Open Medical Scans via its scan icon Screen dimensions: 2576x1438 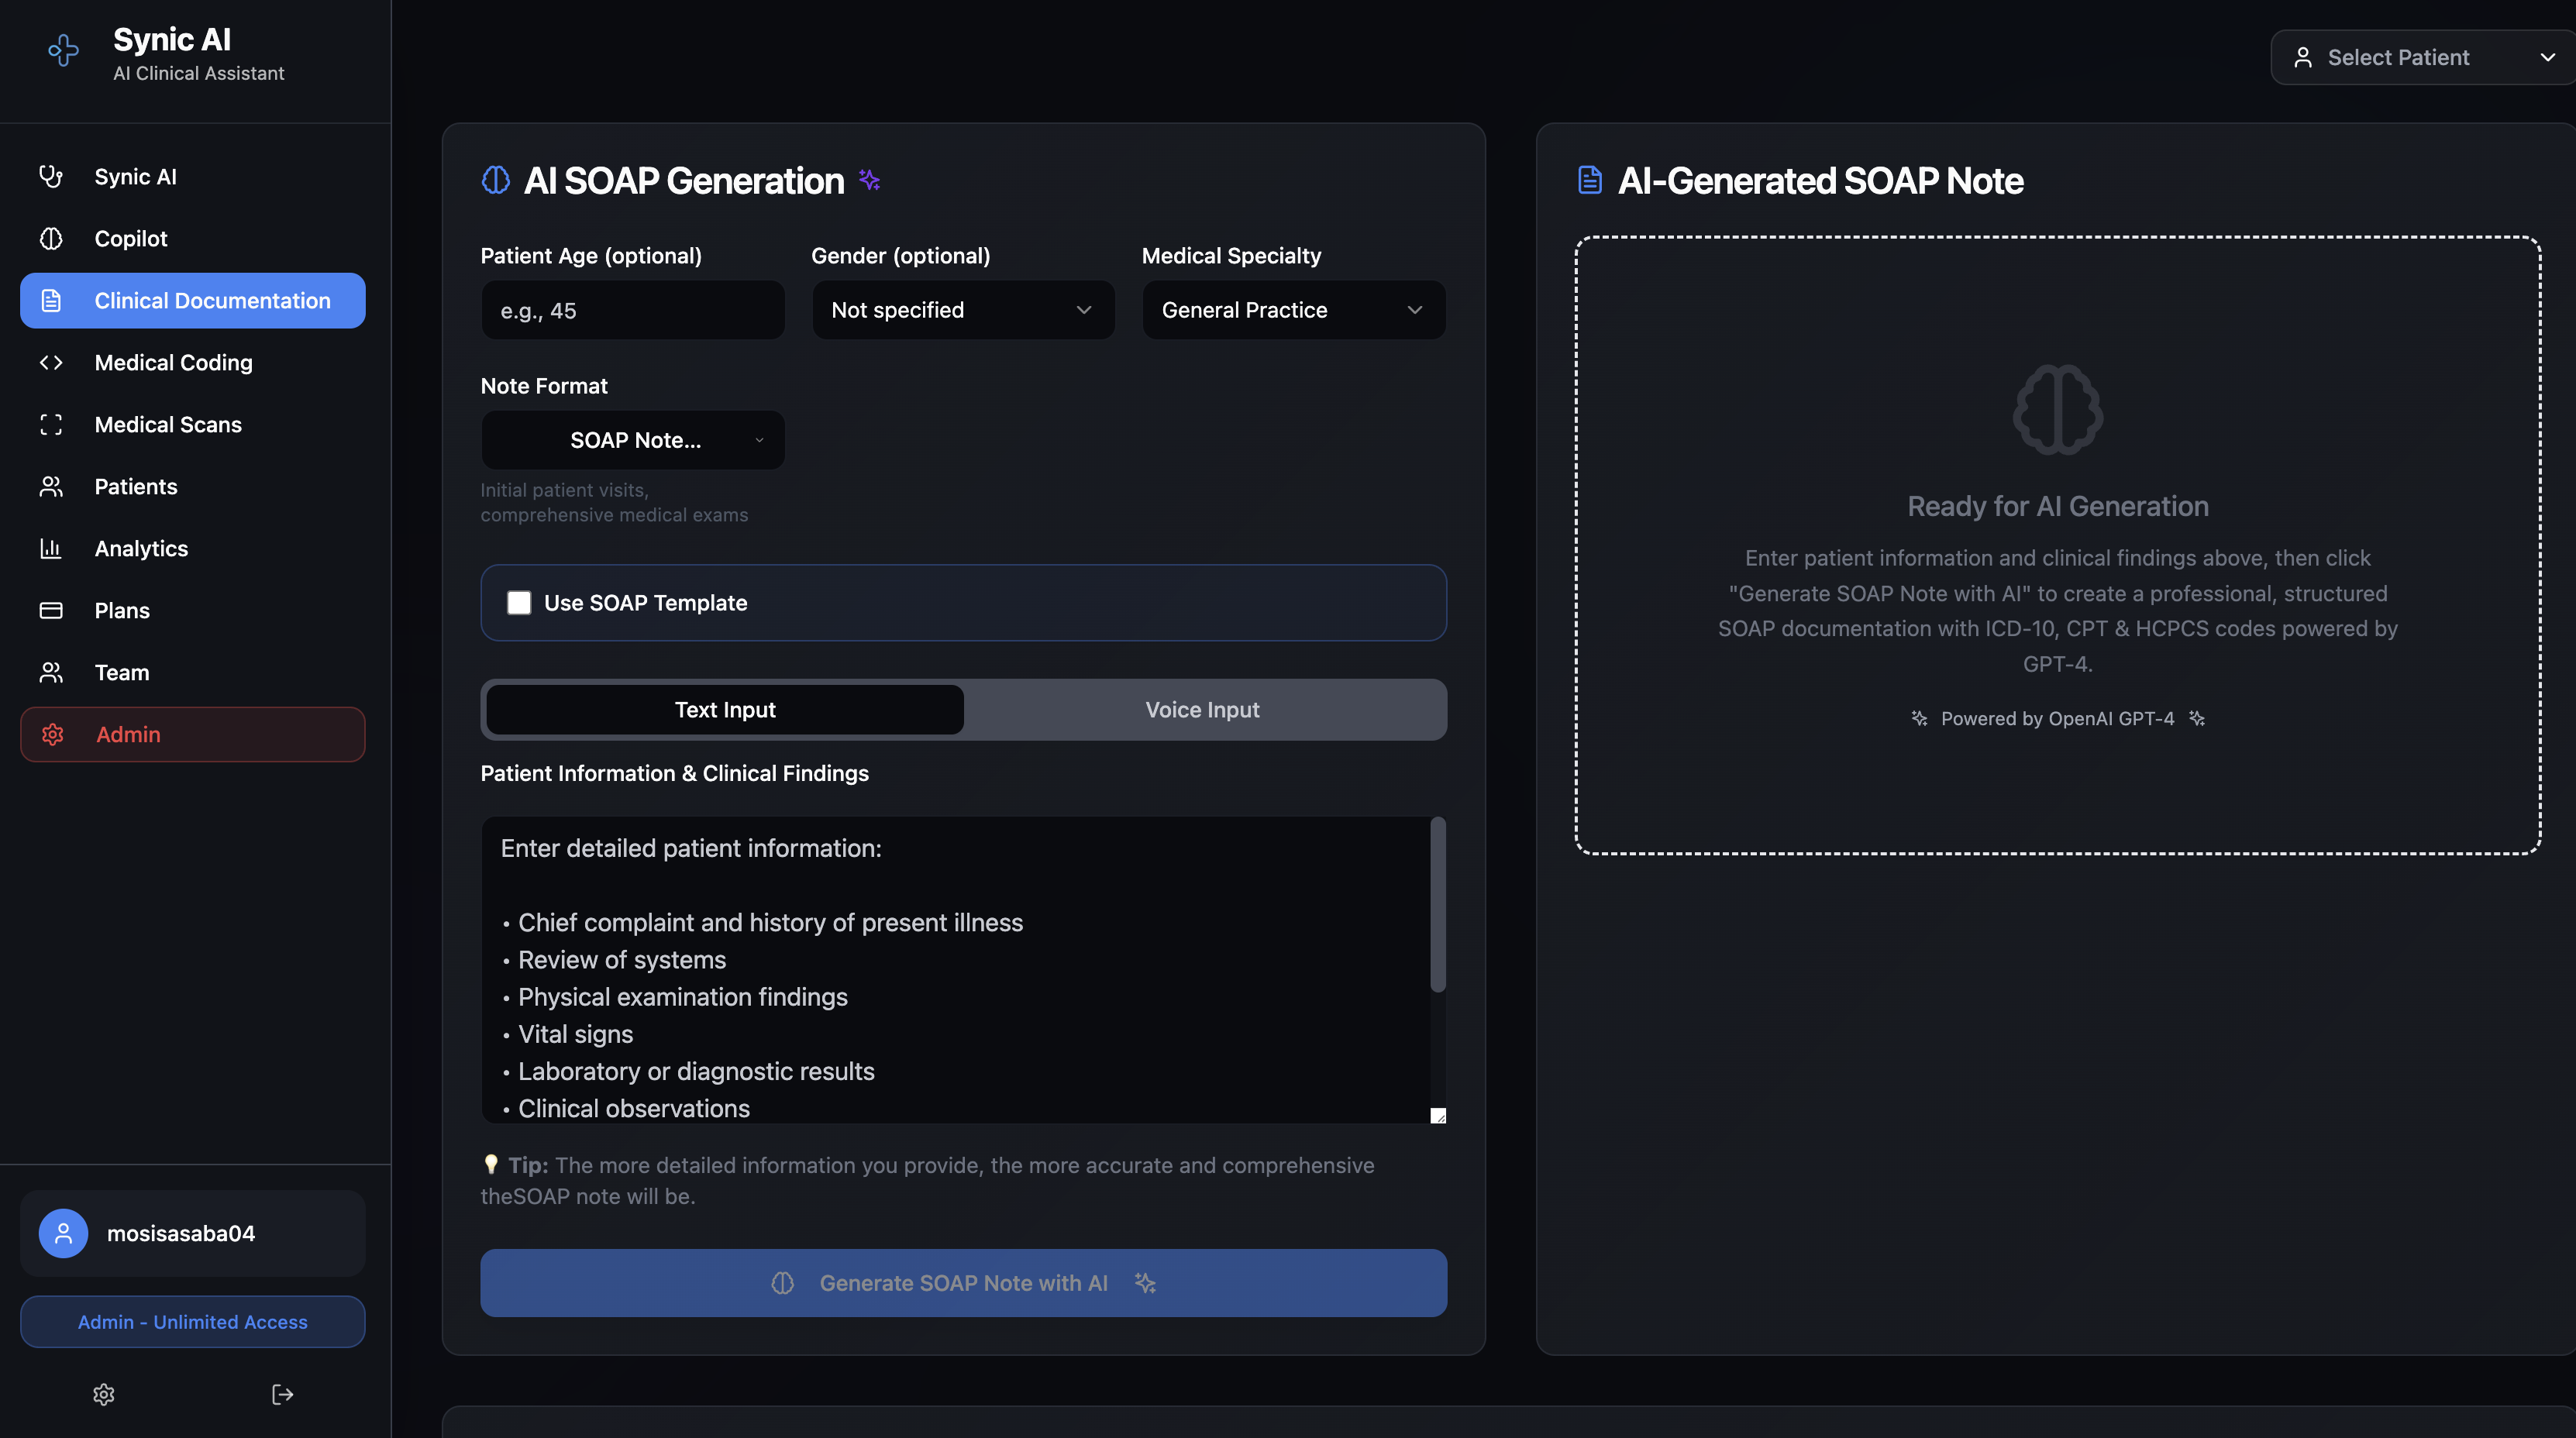click(51, 424)
